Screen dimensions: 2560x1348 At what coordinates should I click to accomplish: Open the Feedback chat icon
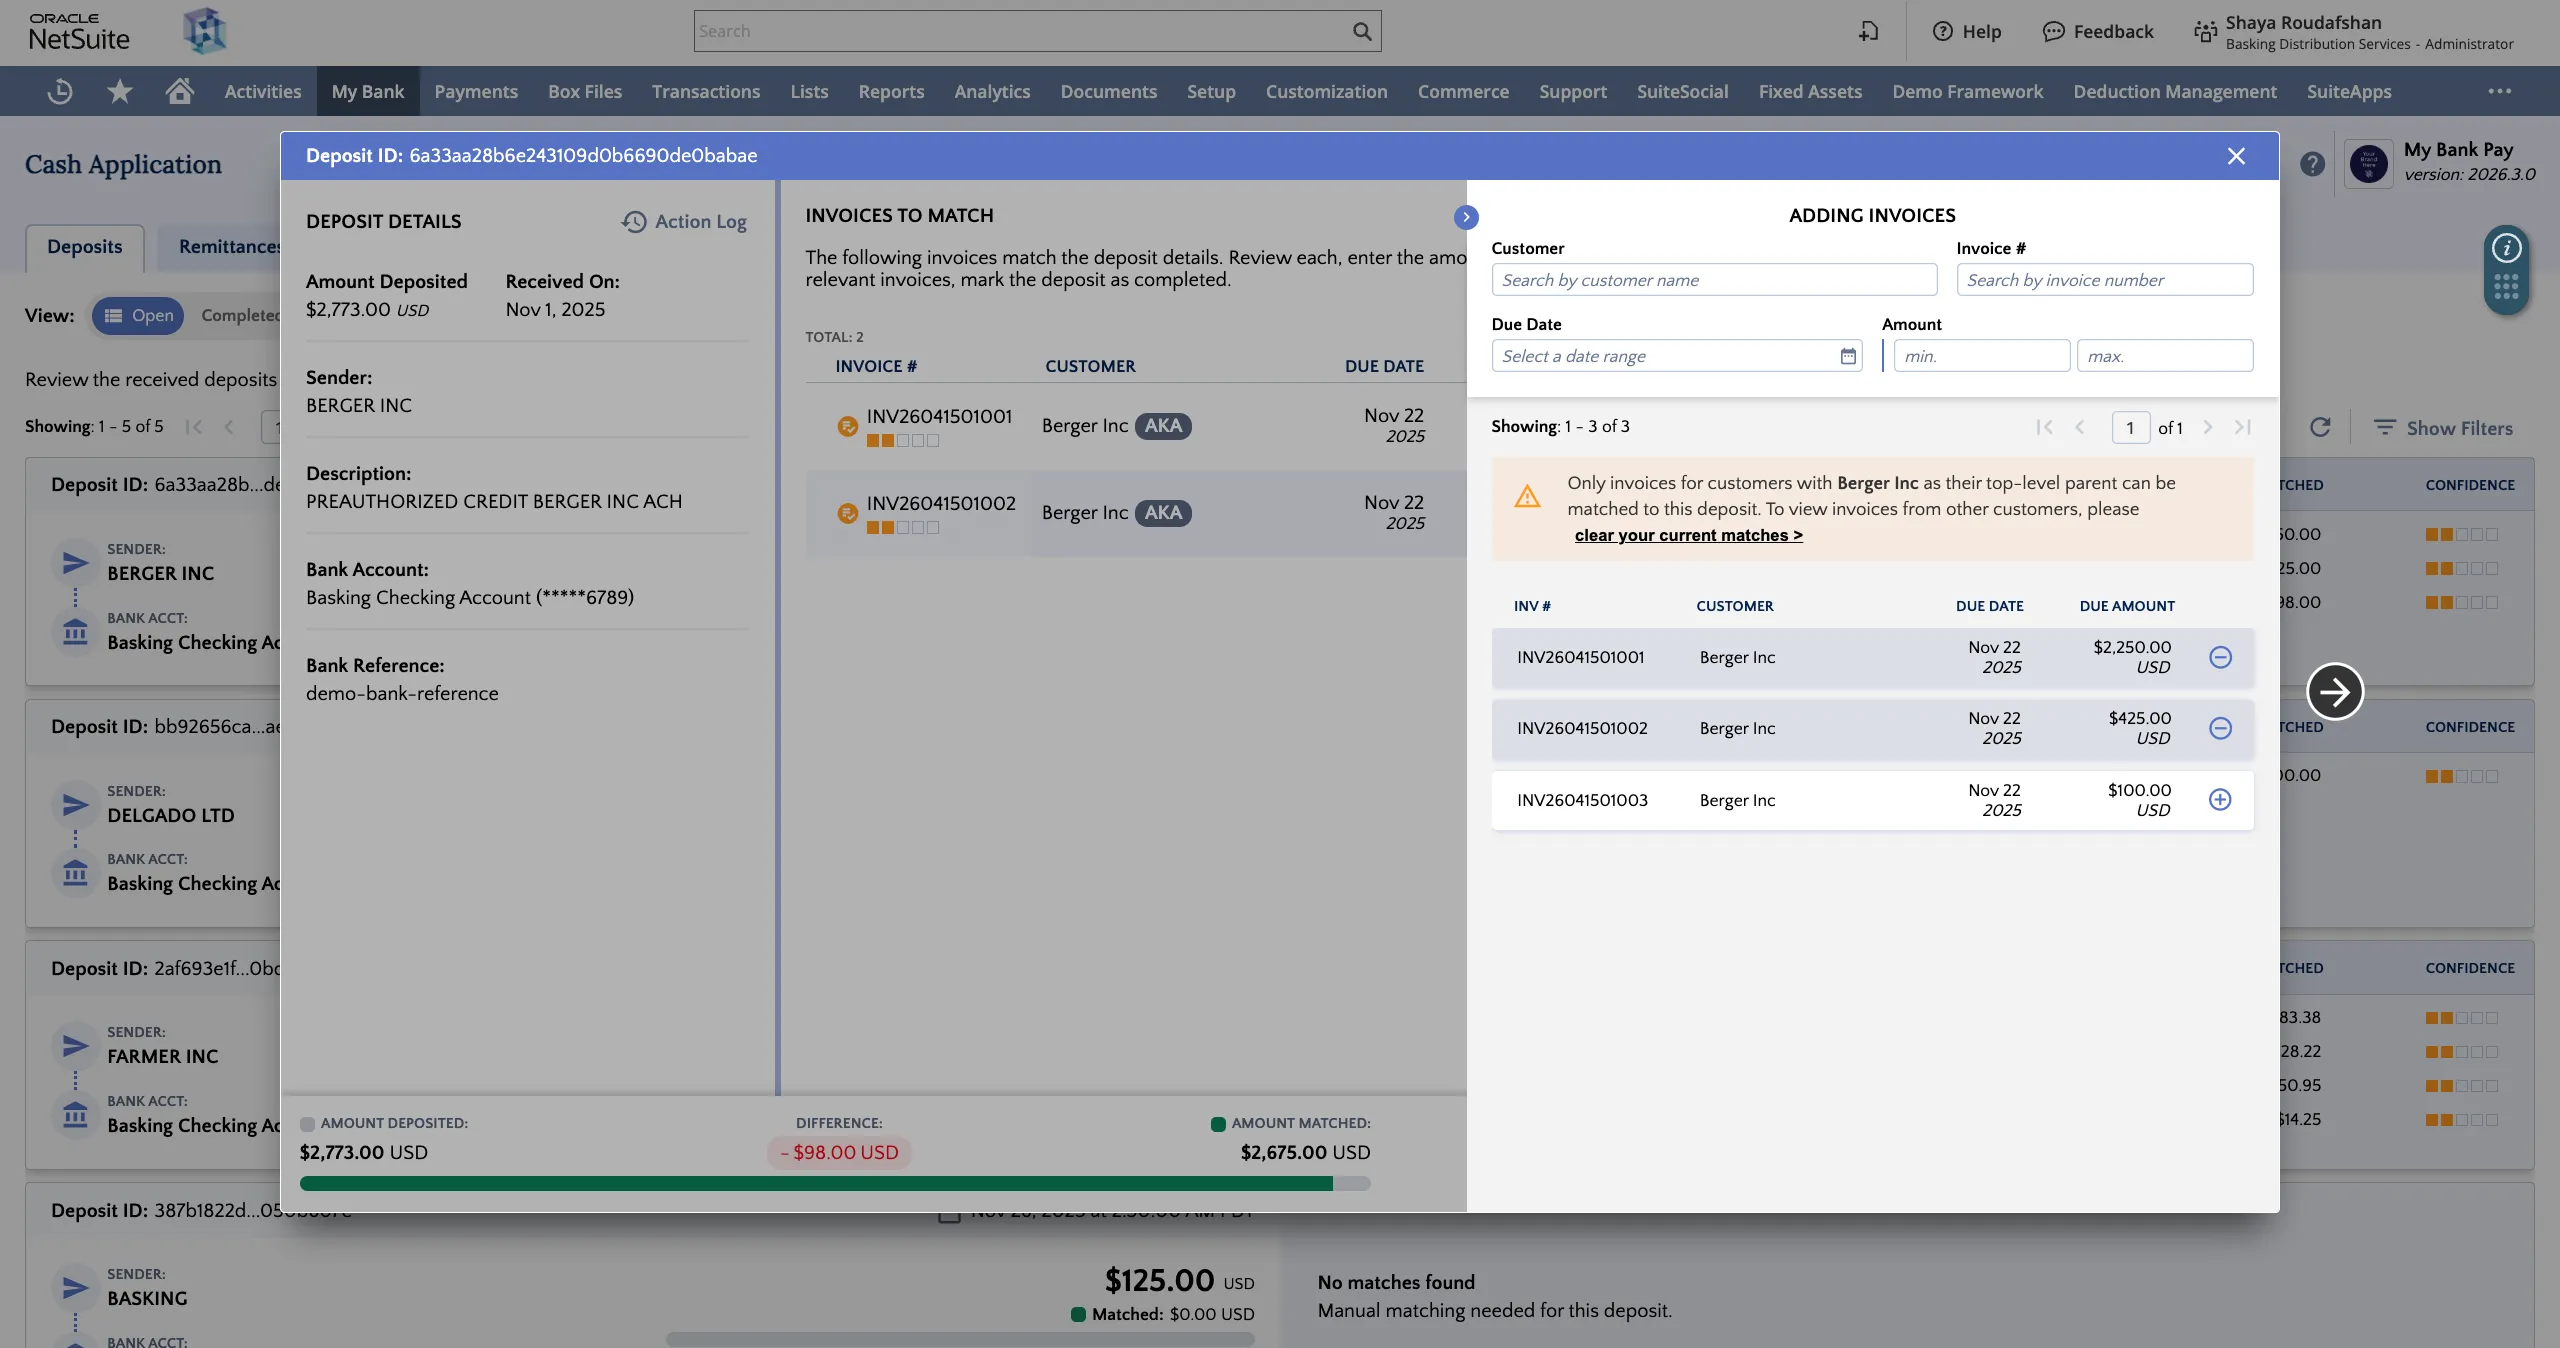point(2053,31)
